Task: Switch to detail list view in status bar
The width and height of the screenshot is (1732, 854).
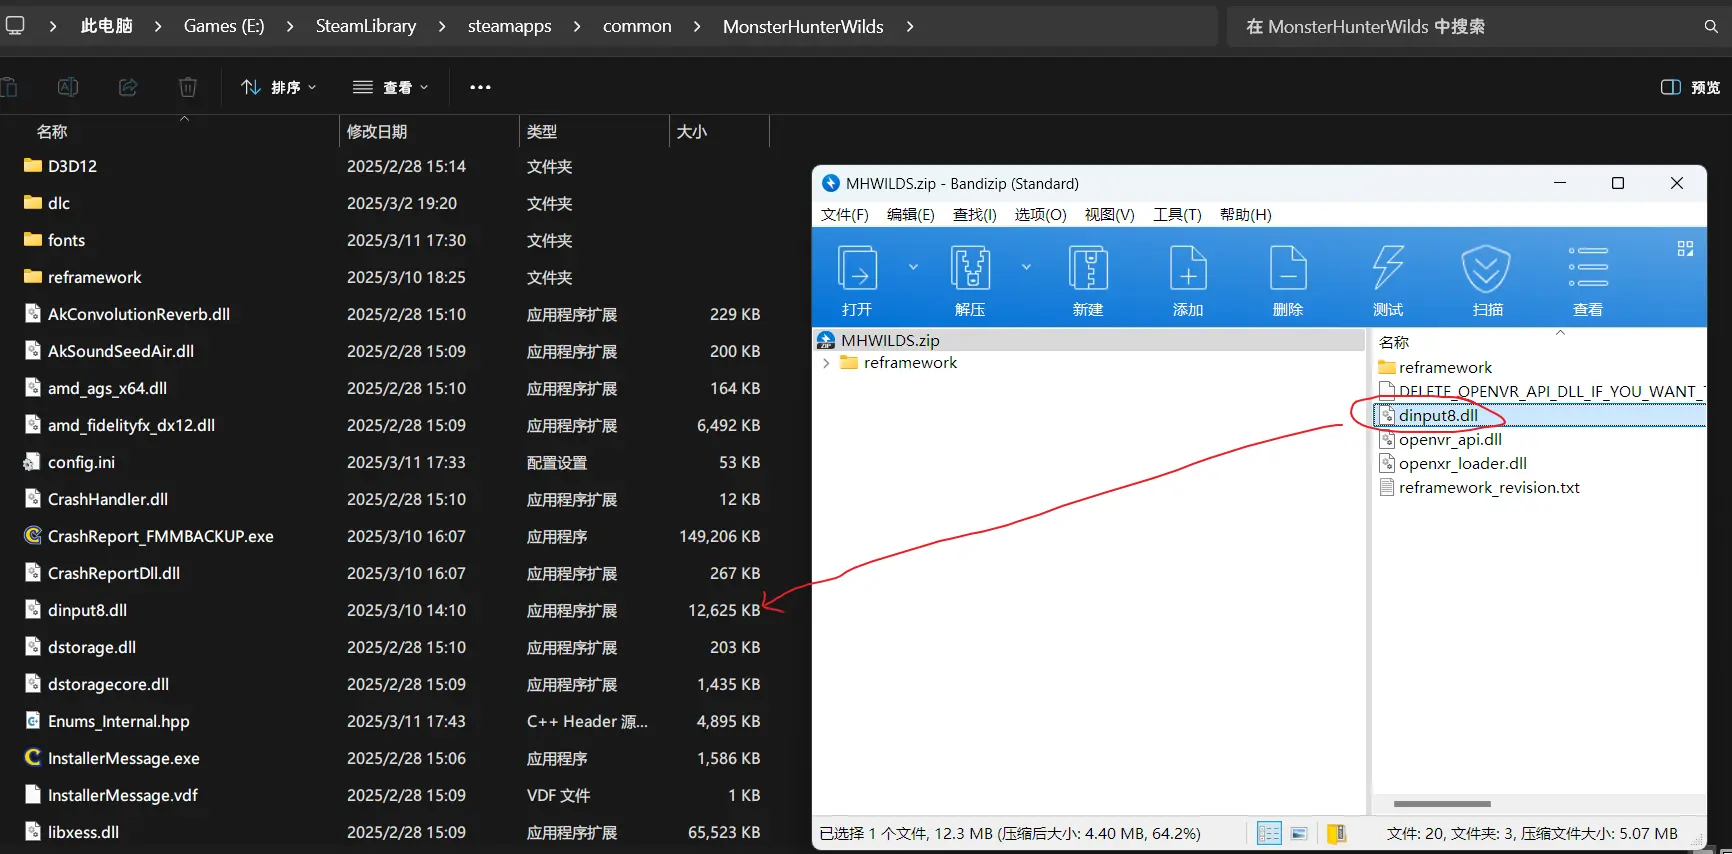Action: coord(1269,833)
